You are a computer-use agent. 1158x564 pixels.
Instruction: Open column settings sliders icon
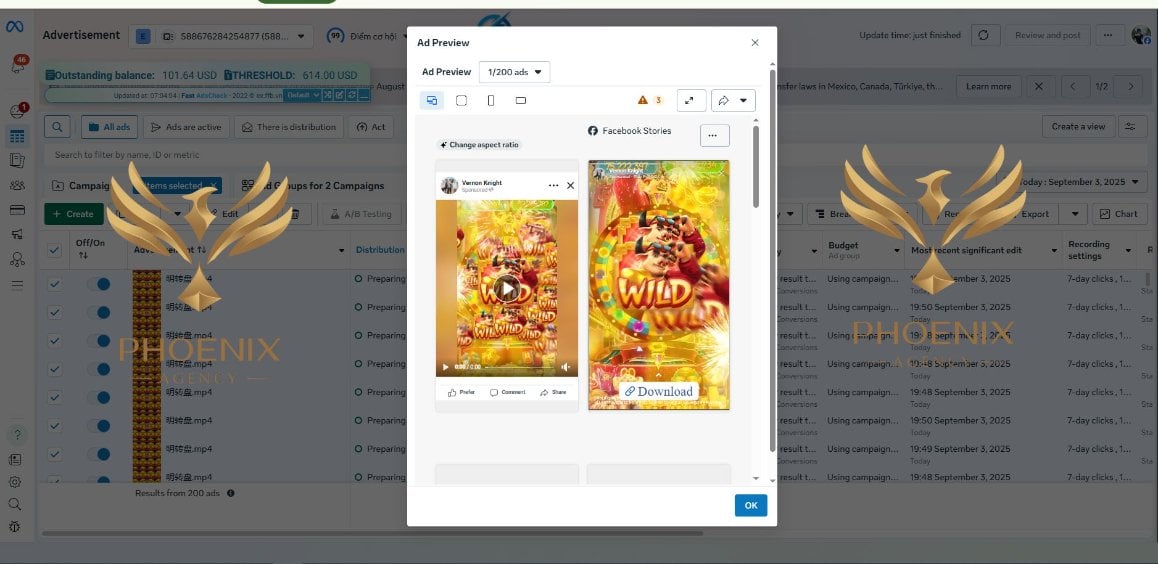pyautogui.click(x=1131, y=126)
